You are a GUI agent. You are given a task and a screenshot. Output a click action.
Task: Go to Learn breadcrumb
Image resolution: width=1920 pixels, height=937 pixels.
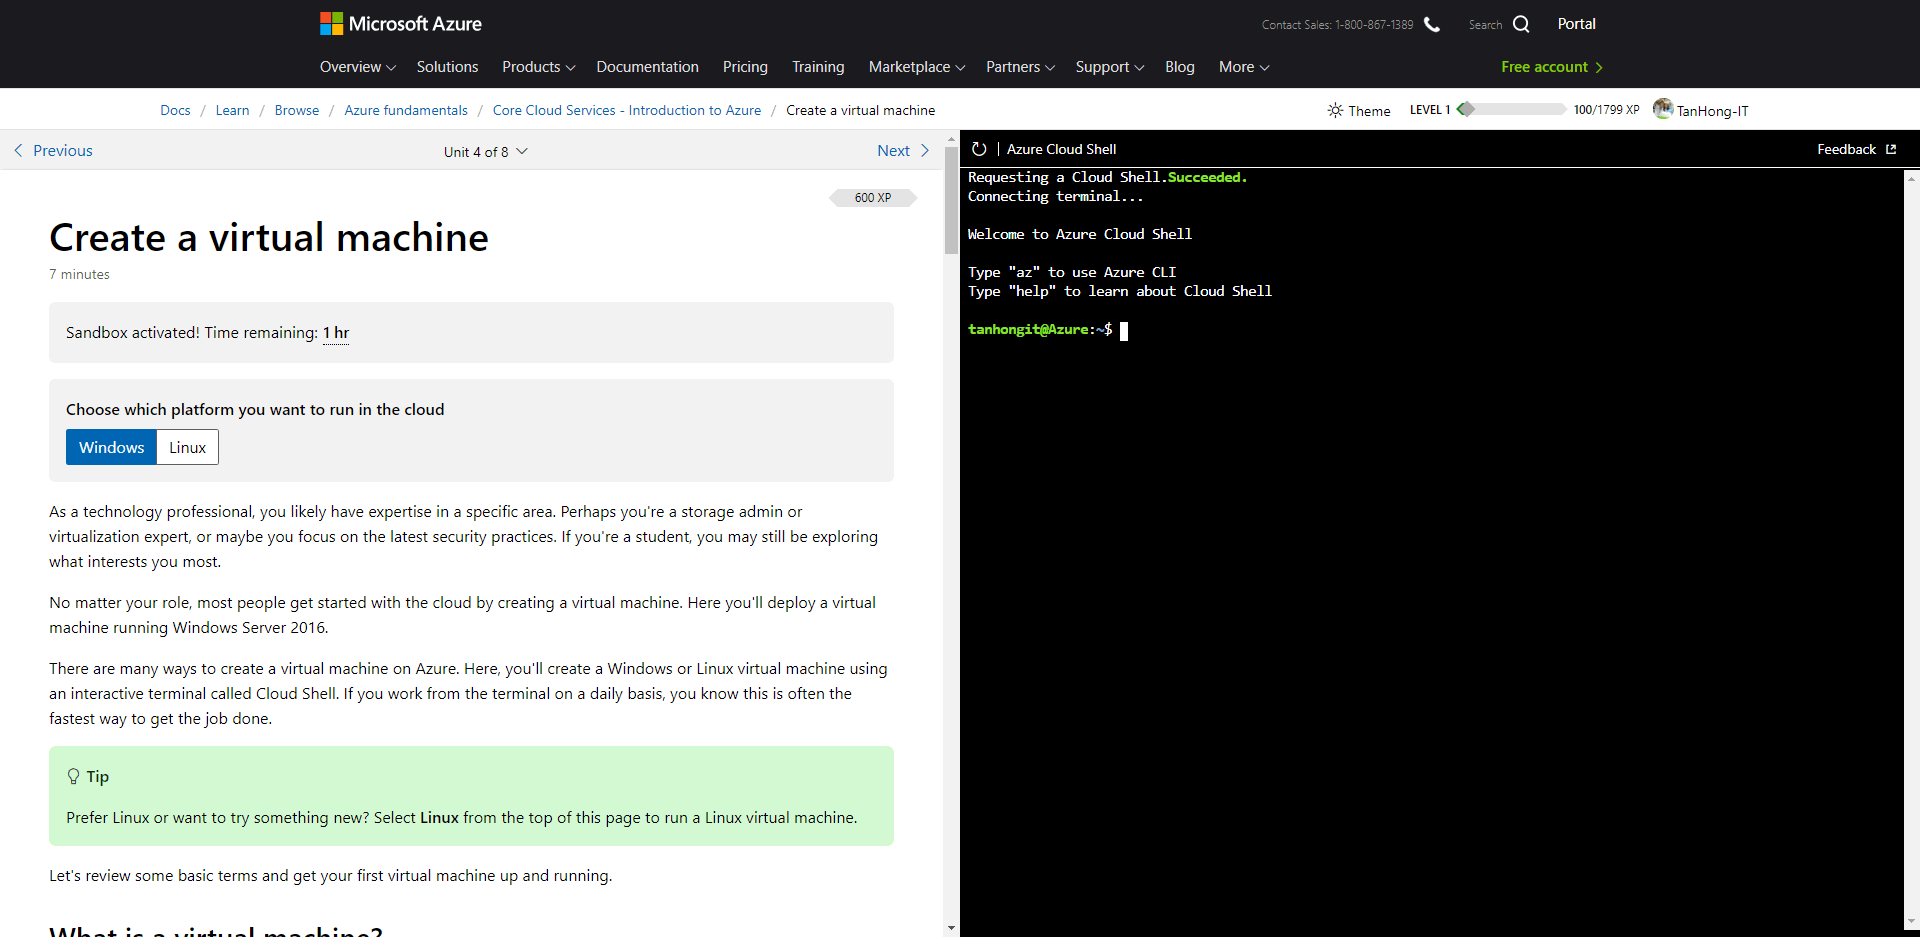click(x=233, y=110)
